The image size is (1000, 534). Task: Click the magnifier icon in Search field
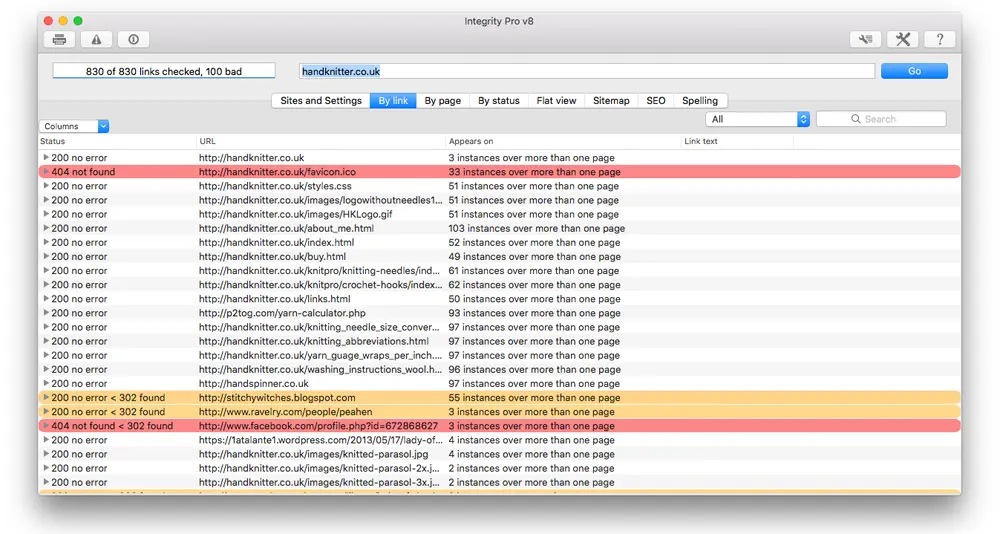coord(856,119)
